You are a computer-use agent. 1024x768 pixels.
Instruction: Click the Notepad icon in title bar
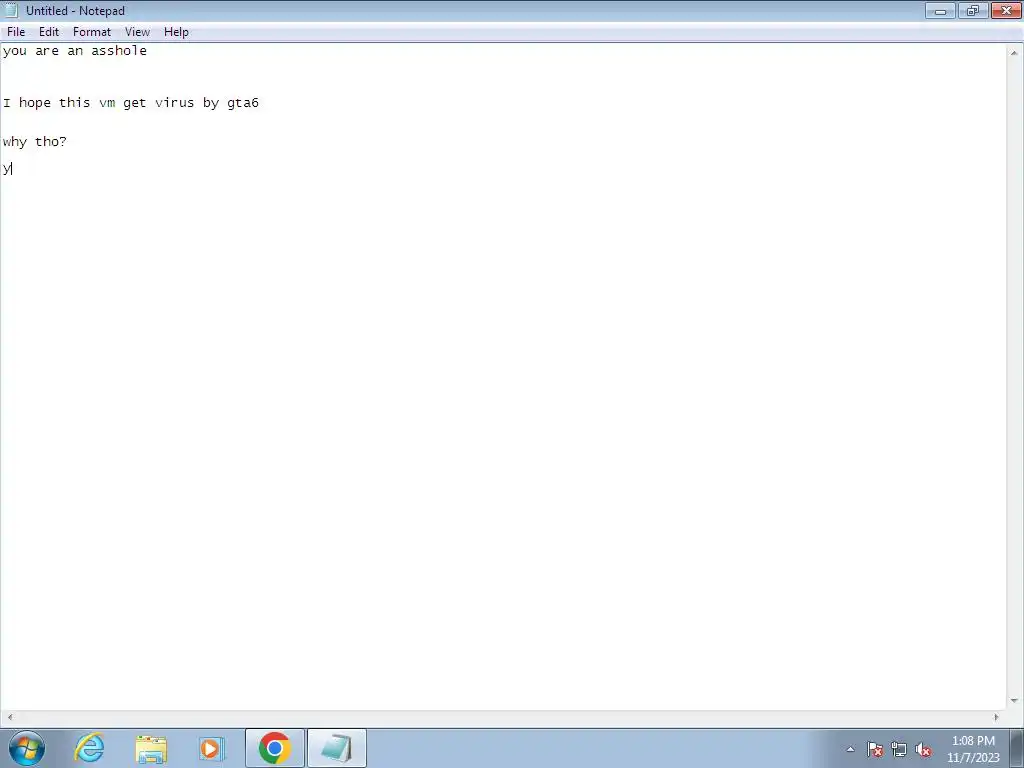[10, 10]
